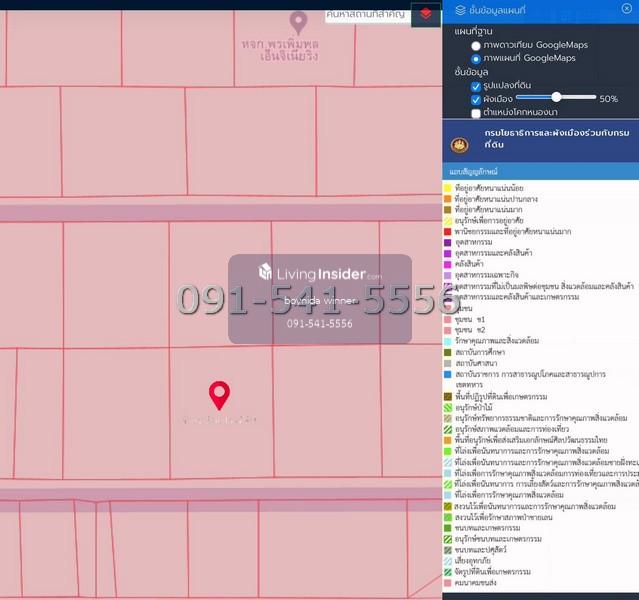Screen dimensions: 639x600
Task: Click the red location pin marker
Action: click(x=219, y=395)
